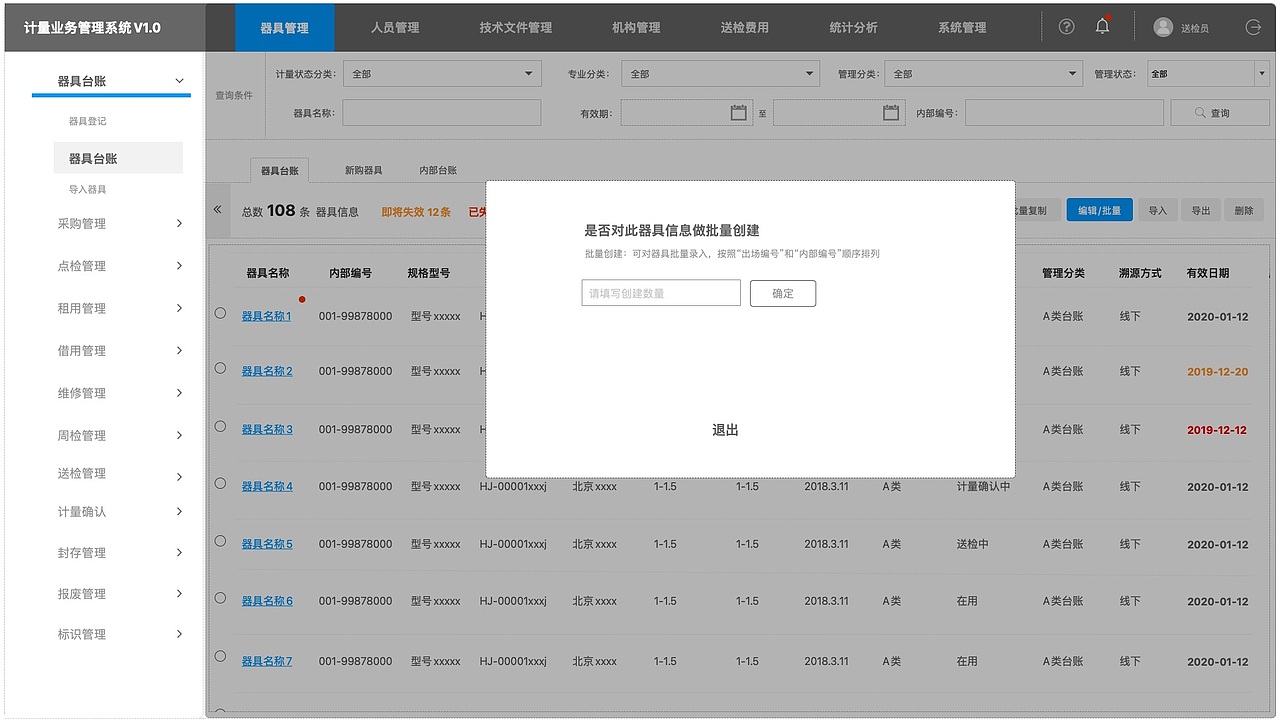Viewport: 1280px width, 722px height.
Task: Collapse the panel with the double-arrow icon
Action: (218, 210)
